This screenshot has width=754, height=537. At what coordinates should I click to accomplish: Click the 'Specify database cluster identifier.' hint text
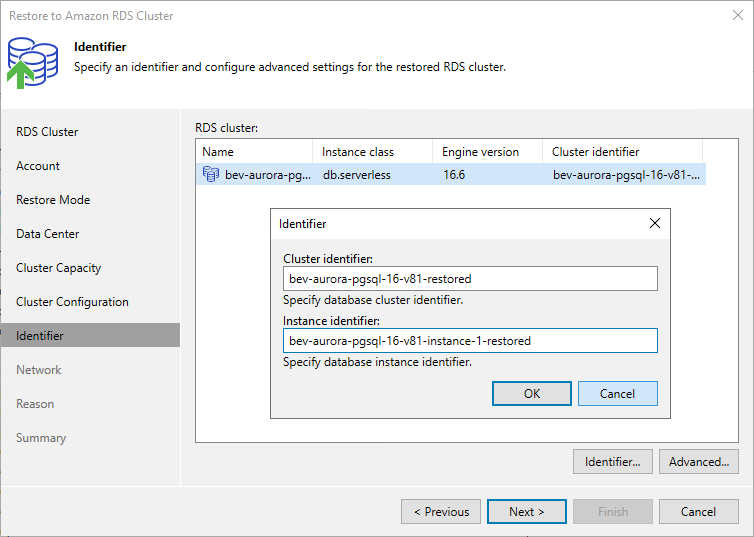[x=373, y=300]
